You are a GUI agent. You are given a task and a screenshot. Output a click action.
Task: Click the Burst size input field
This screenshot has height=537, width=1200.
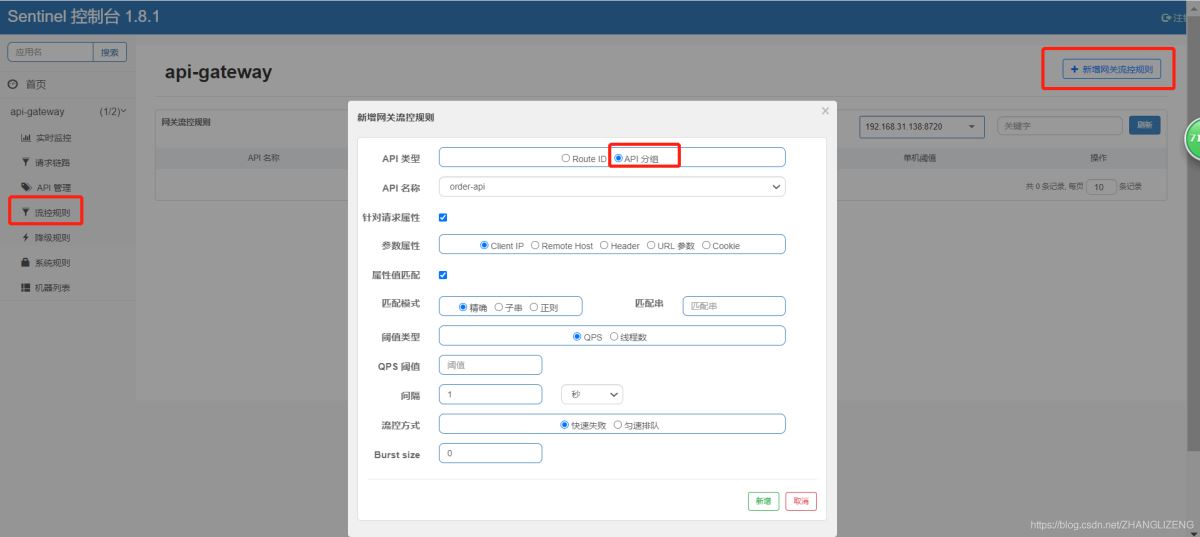(490, 453)
